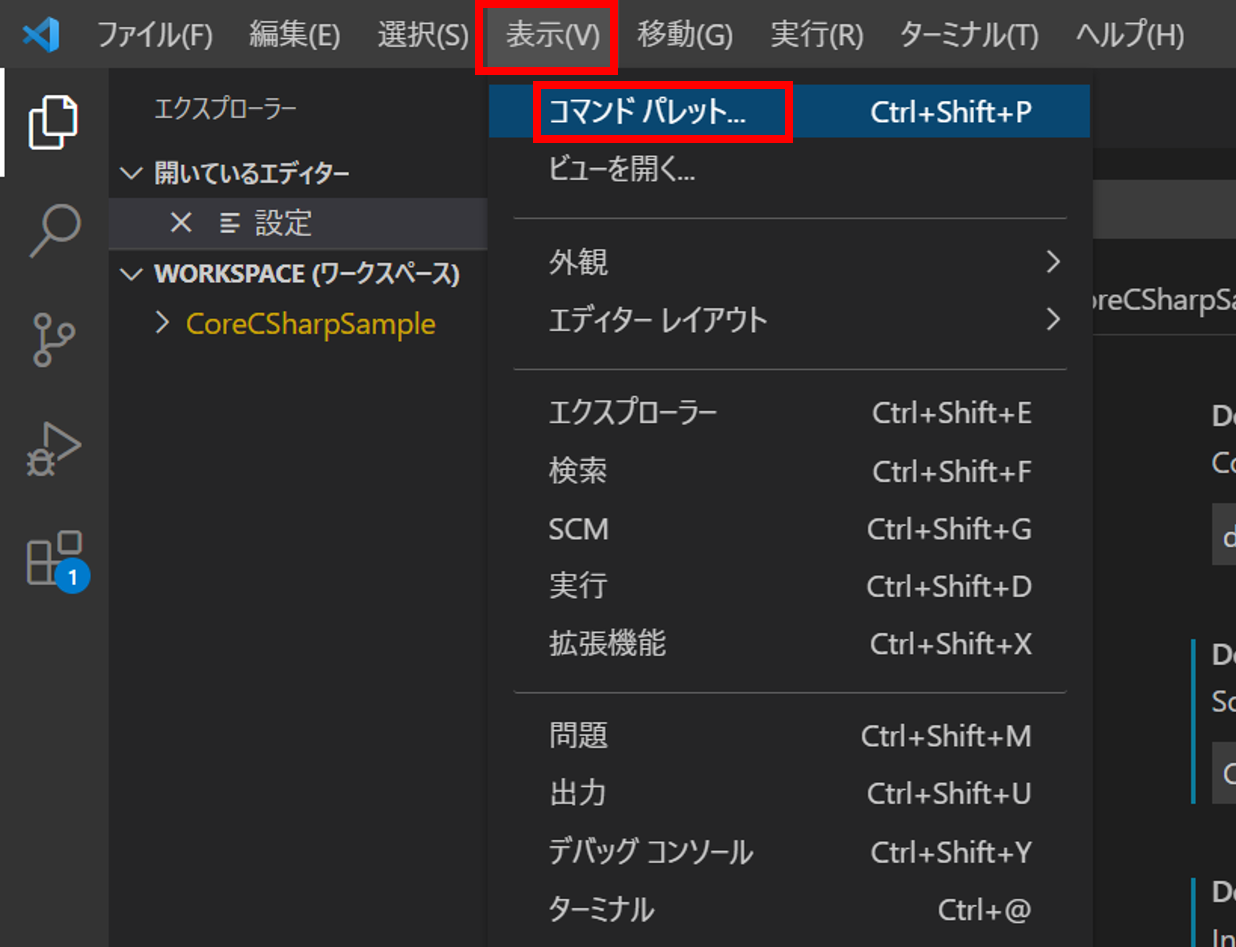Select 設定 in open editors list
The width and height of the screenshot is (1236, 947).
pyautogui.click(x=283, y=223)
